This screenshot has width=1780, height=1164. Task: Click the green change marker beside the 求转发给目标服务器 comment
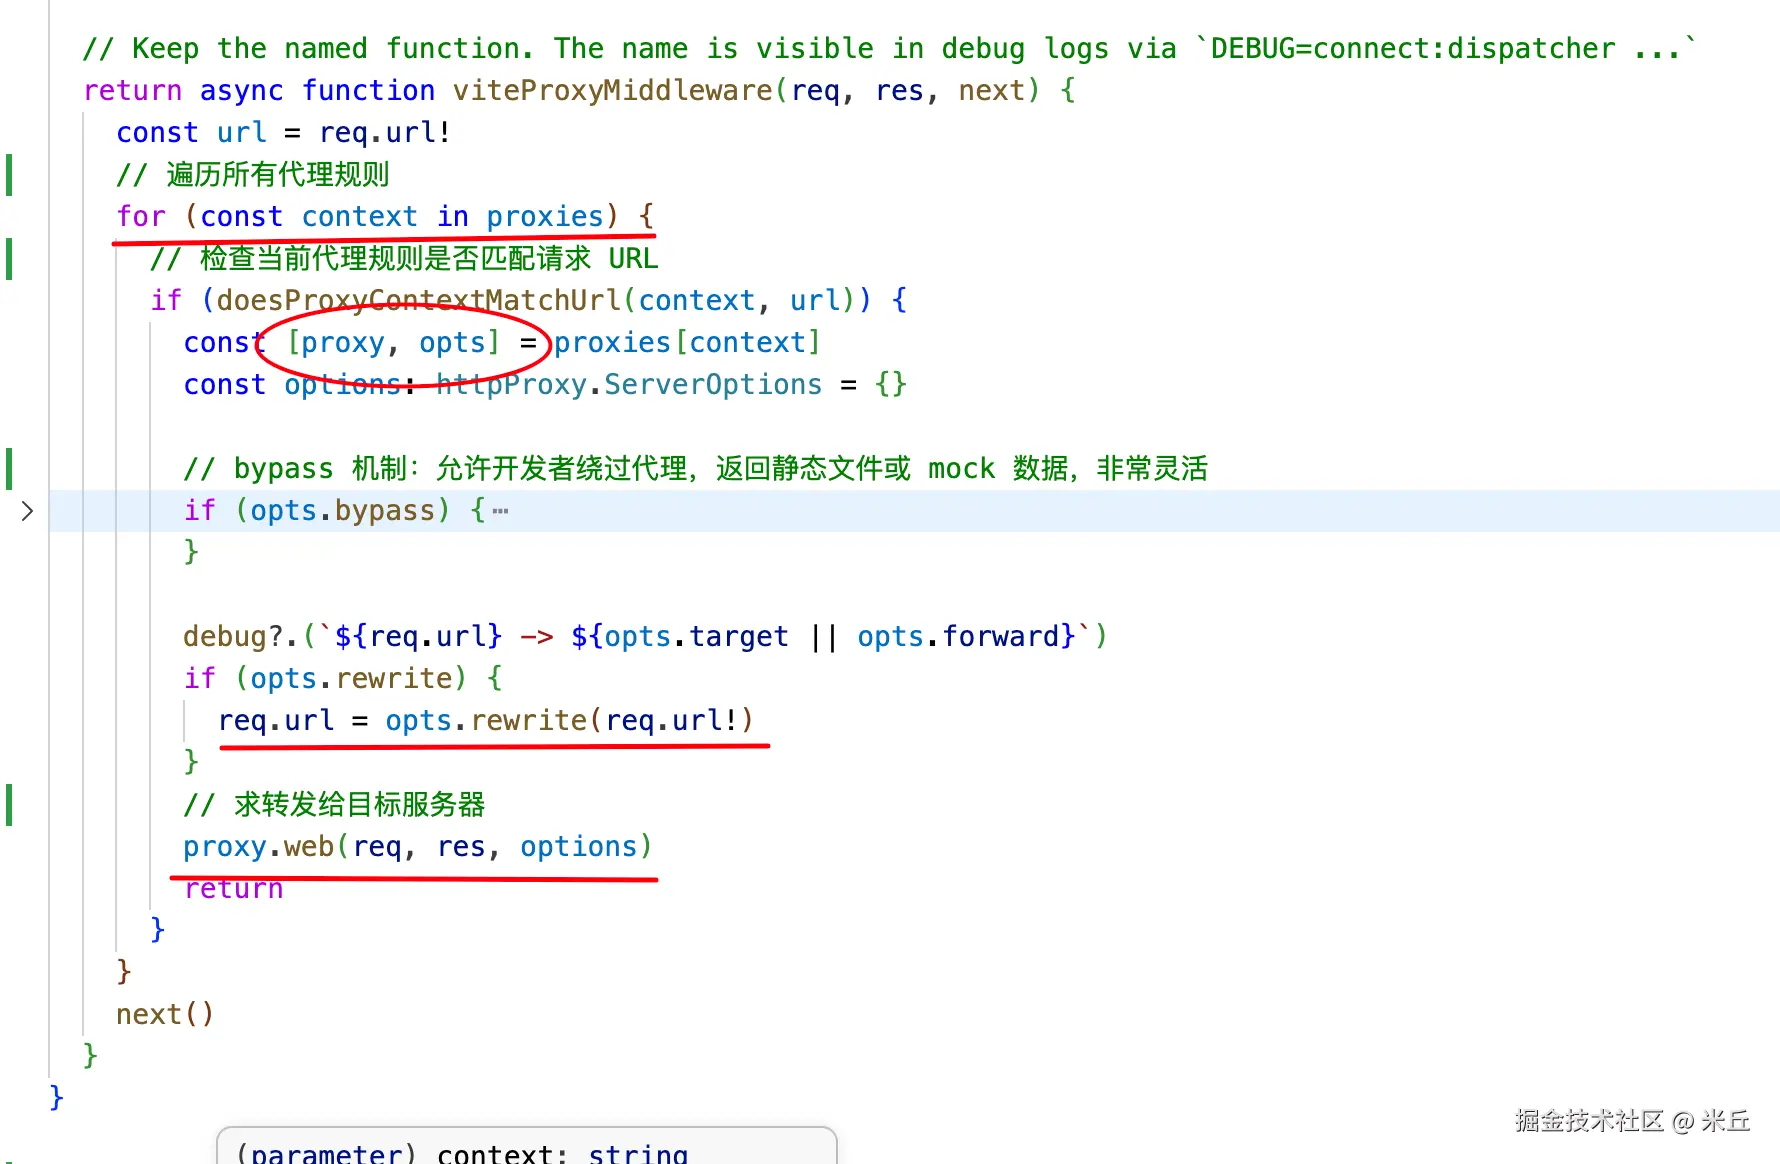pyautogui.click(x=9, y=805)
